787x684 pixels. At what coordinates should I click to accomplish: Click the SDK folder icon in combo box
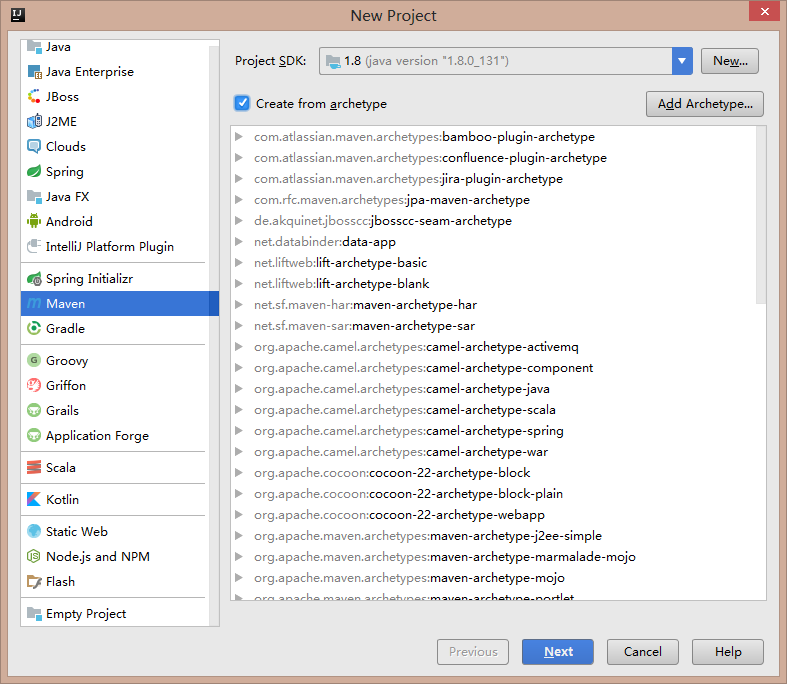[333, 61]
